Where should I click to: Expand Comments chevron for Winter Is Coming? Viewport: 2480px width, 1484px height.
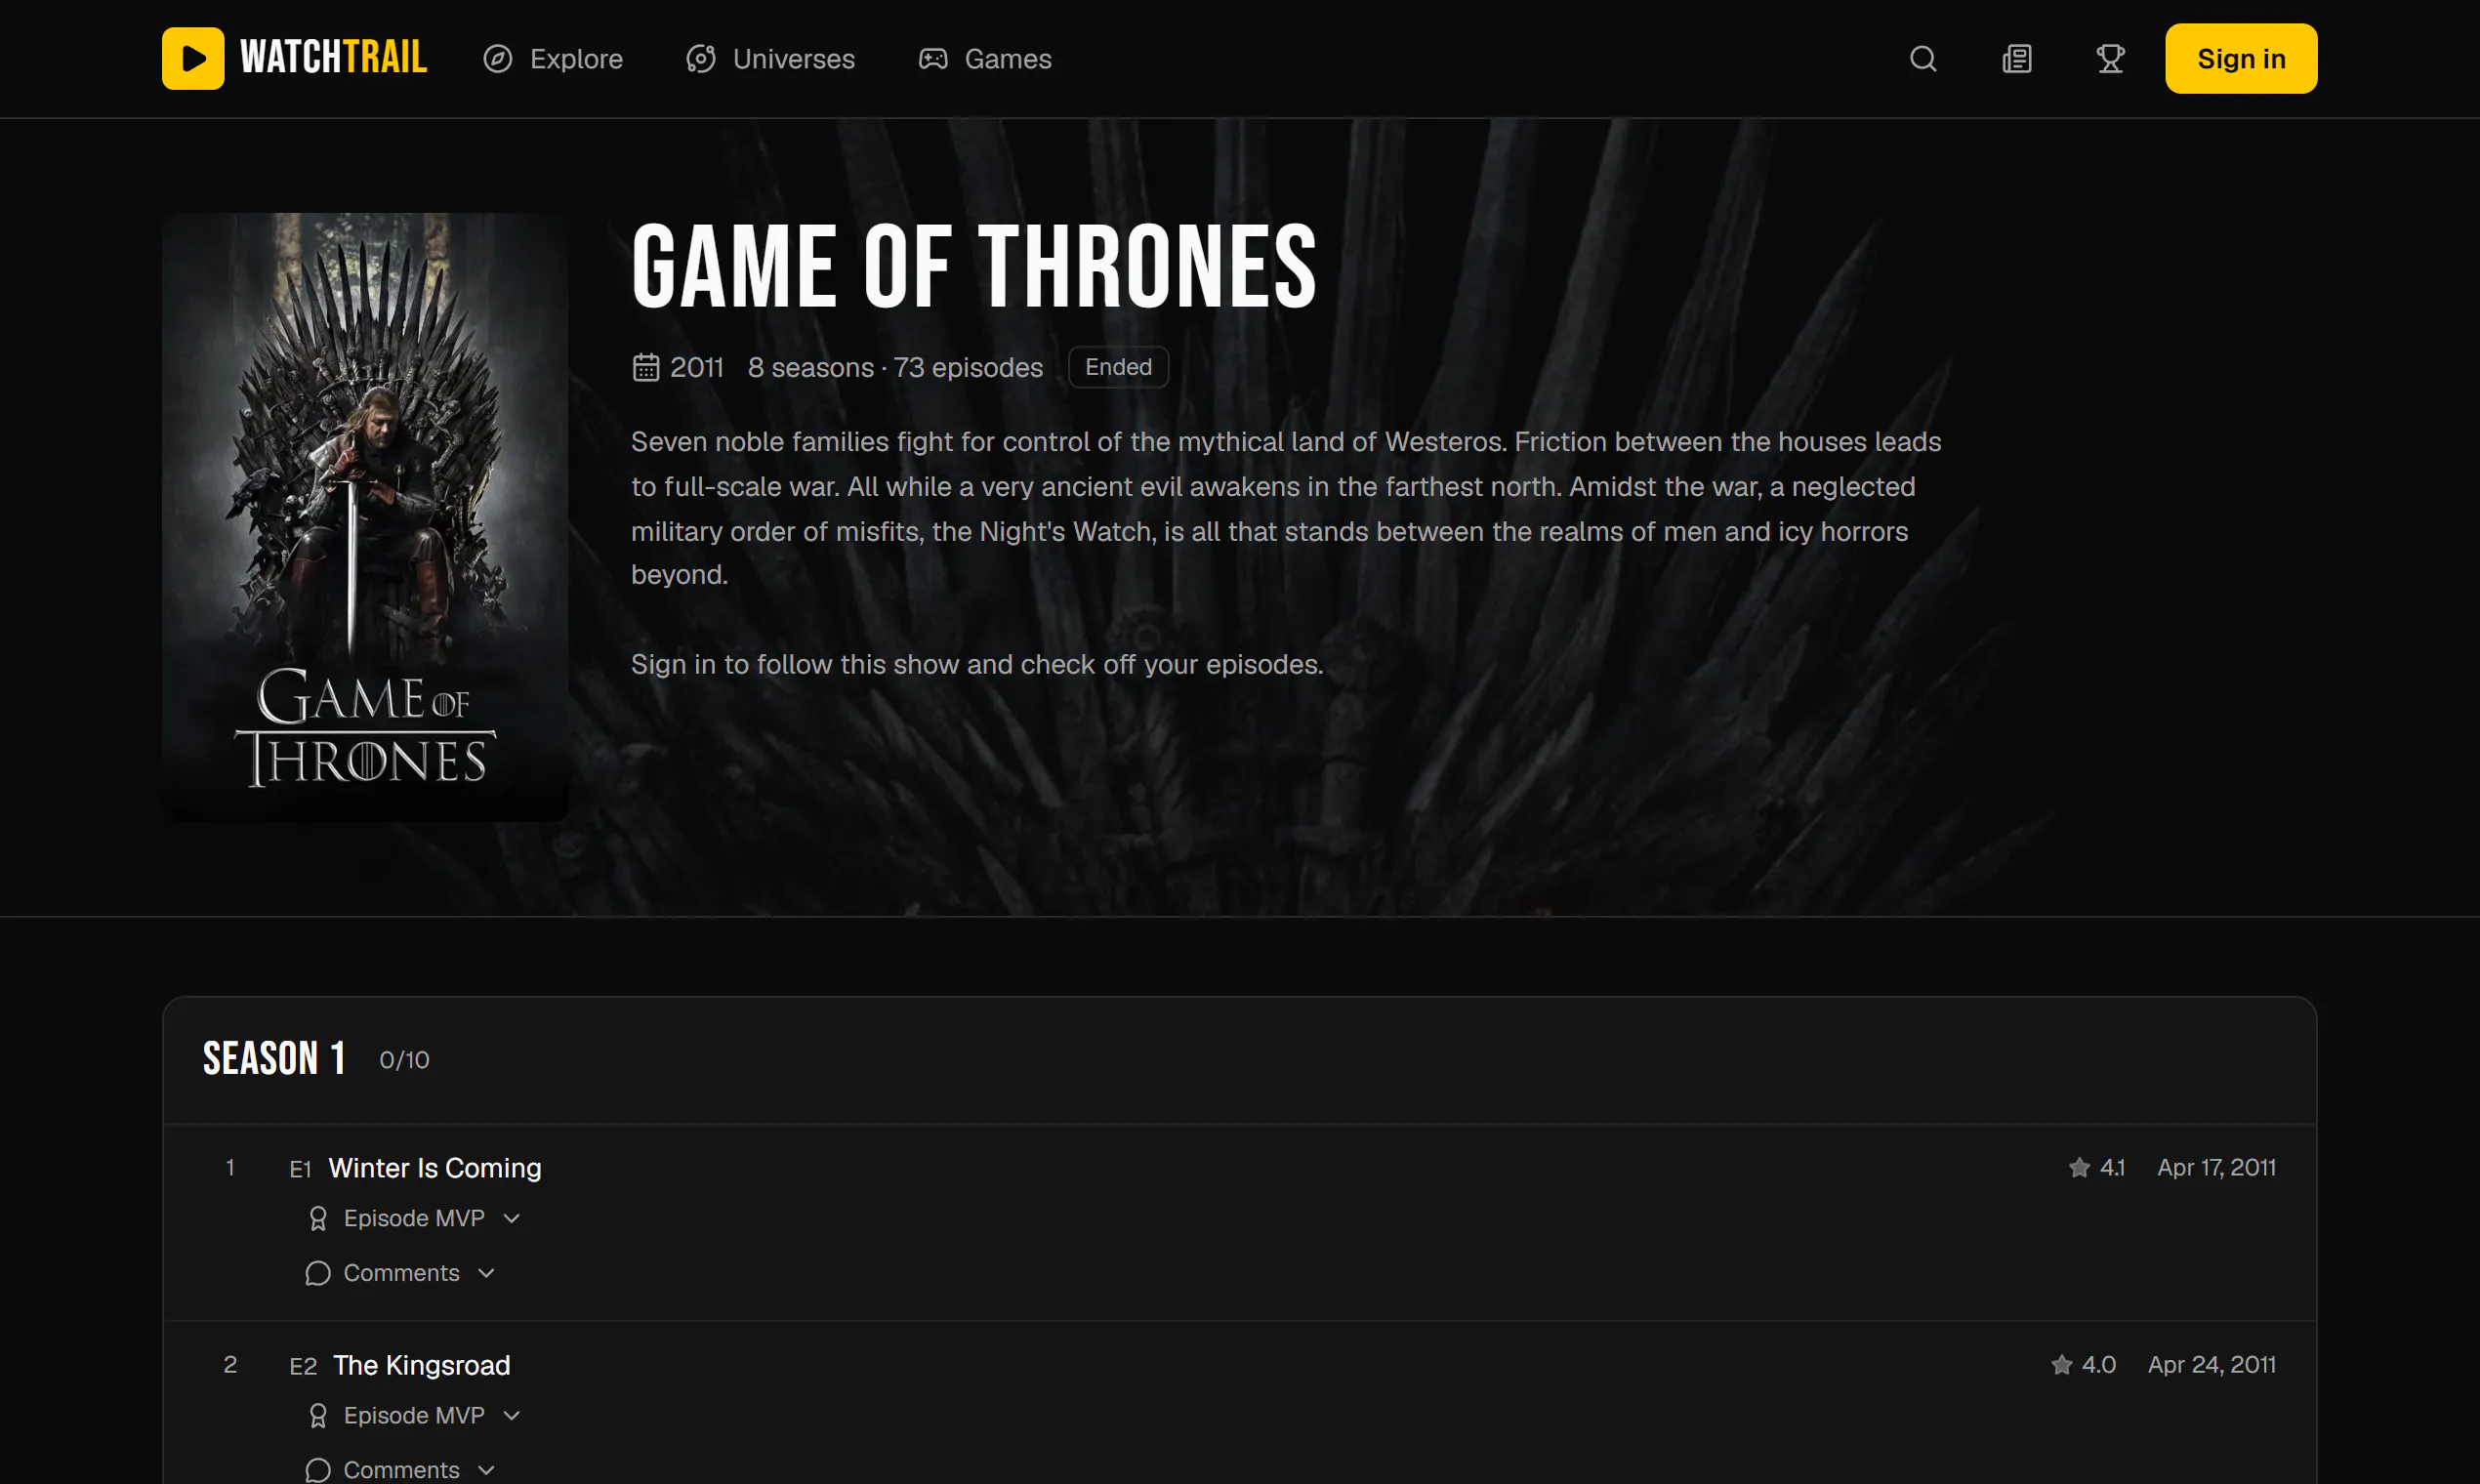[x=486, y=1273]
